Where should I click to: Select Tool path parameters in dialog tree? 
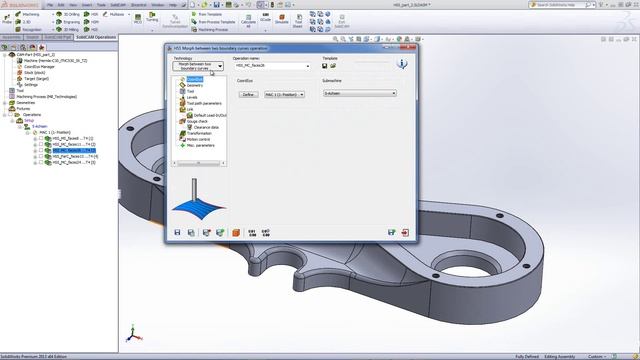(x=204, y=103)
